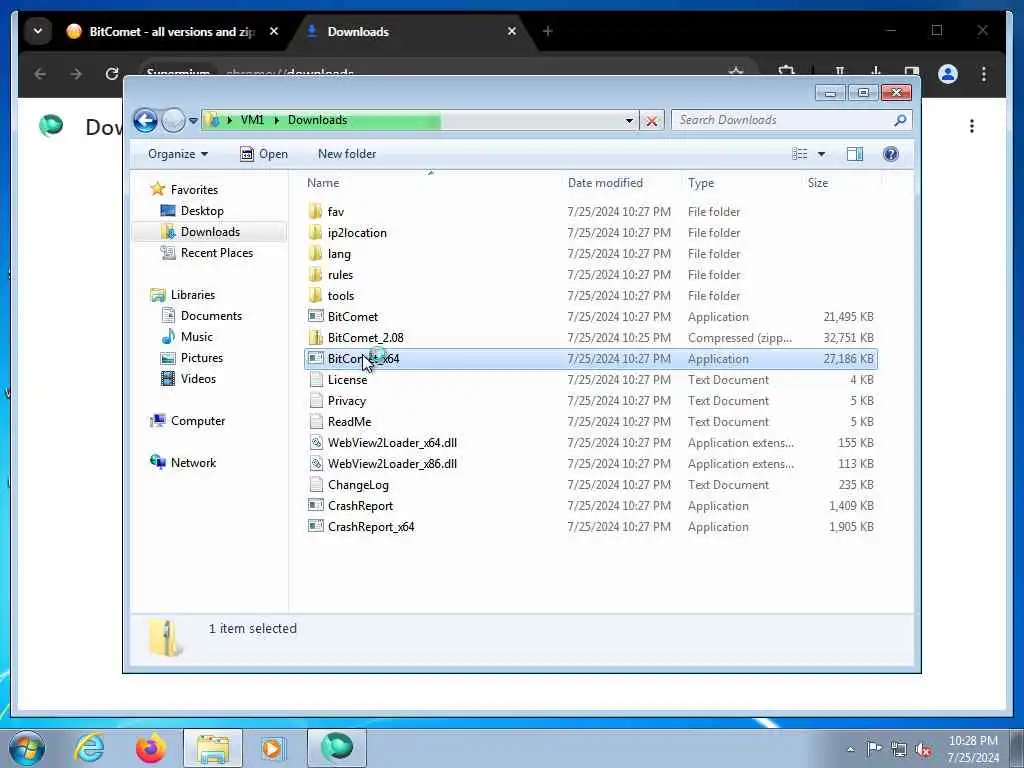
Task: Click the Downloads breadcrumb in address bar
Action: tap(317, 120)
